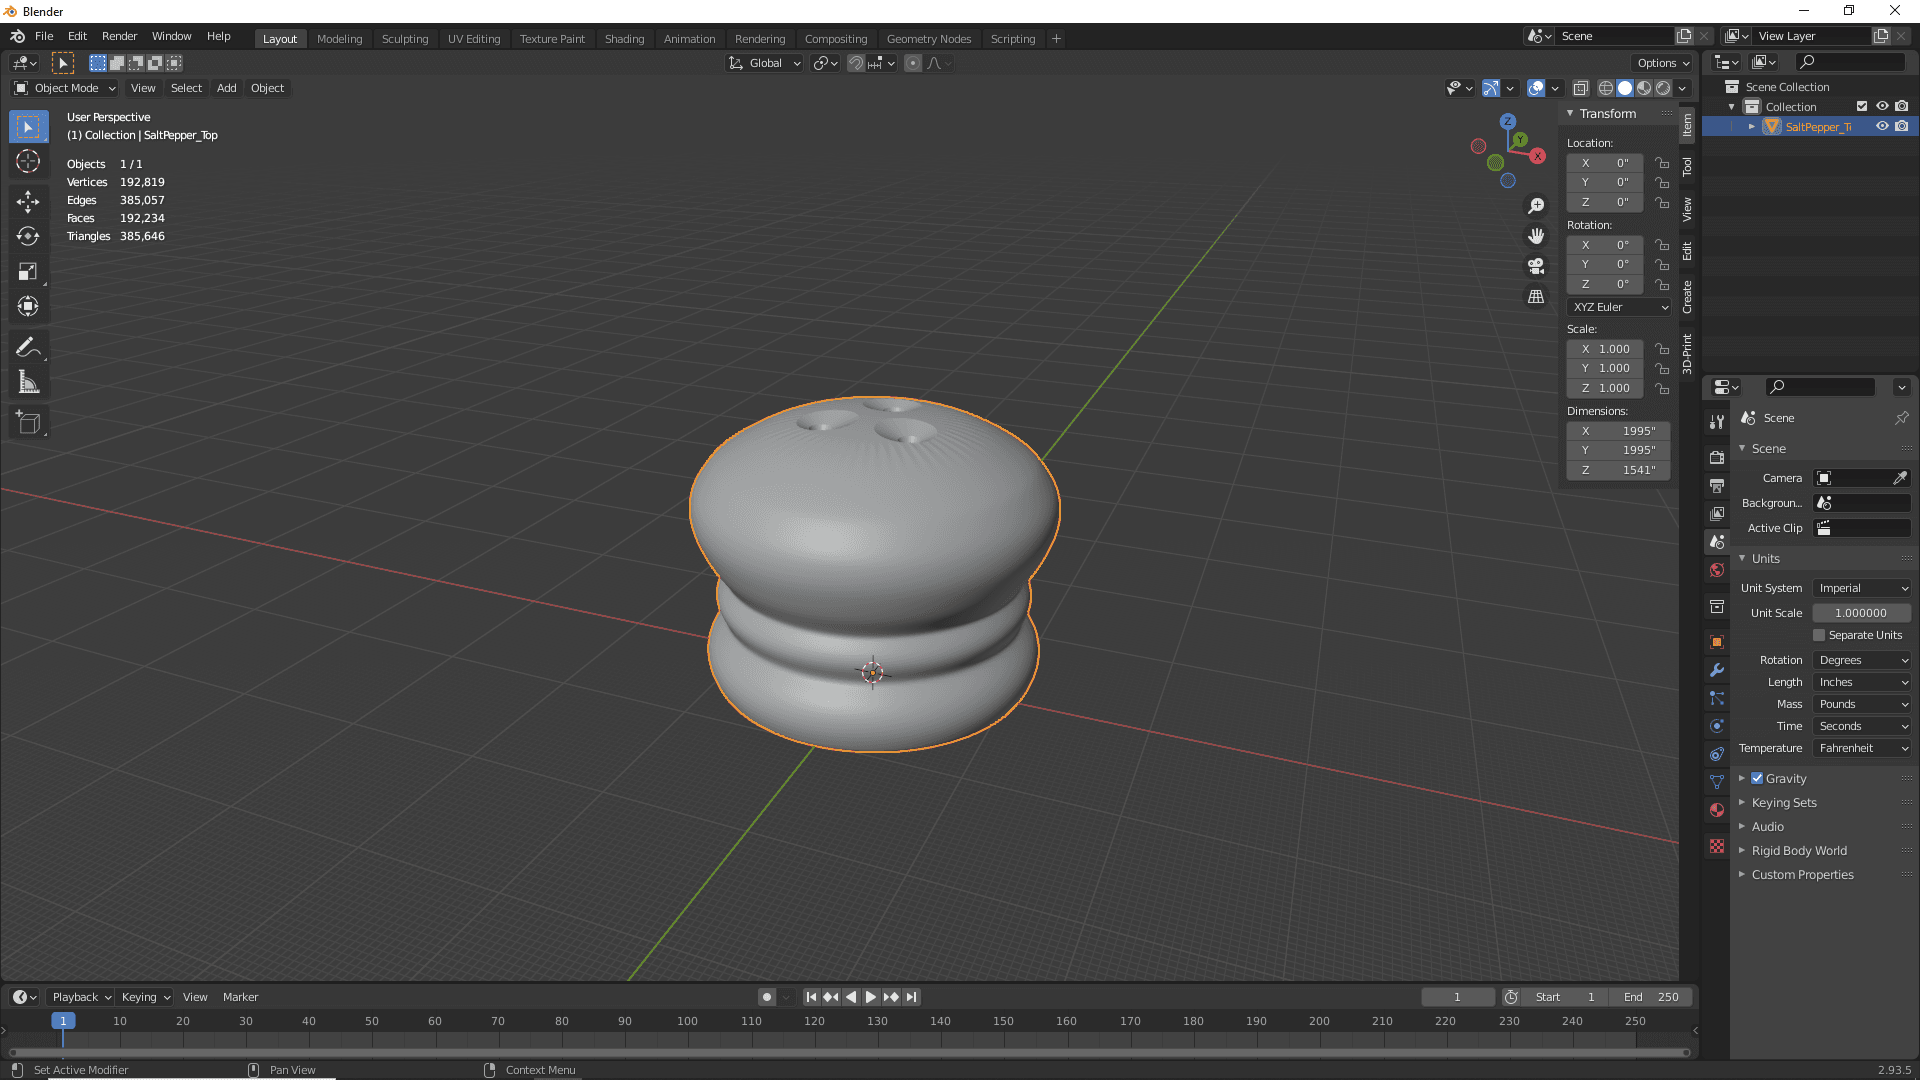
Task: Click the Unit Scale value field
Action: point(1861,613)
